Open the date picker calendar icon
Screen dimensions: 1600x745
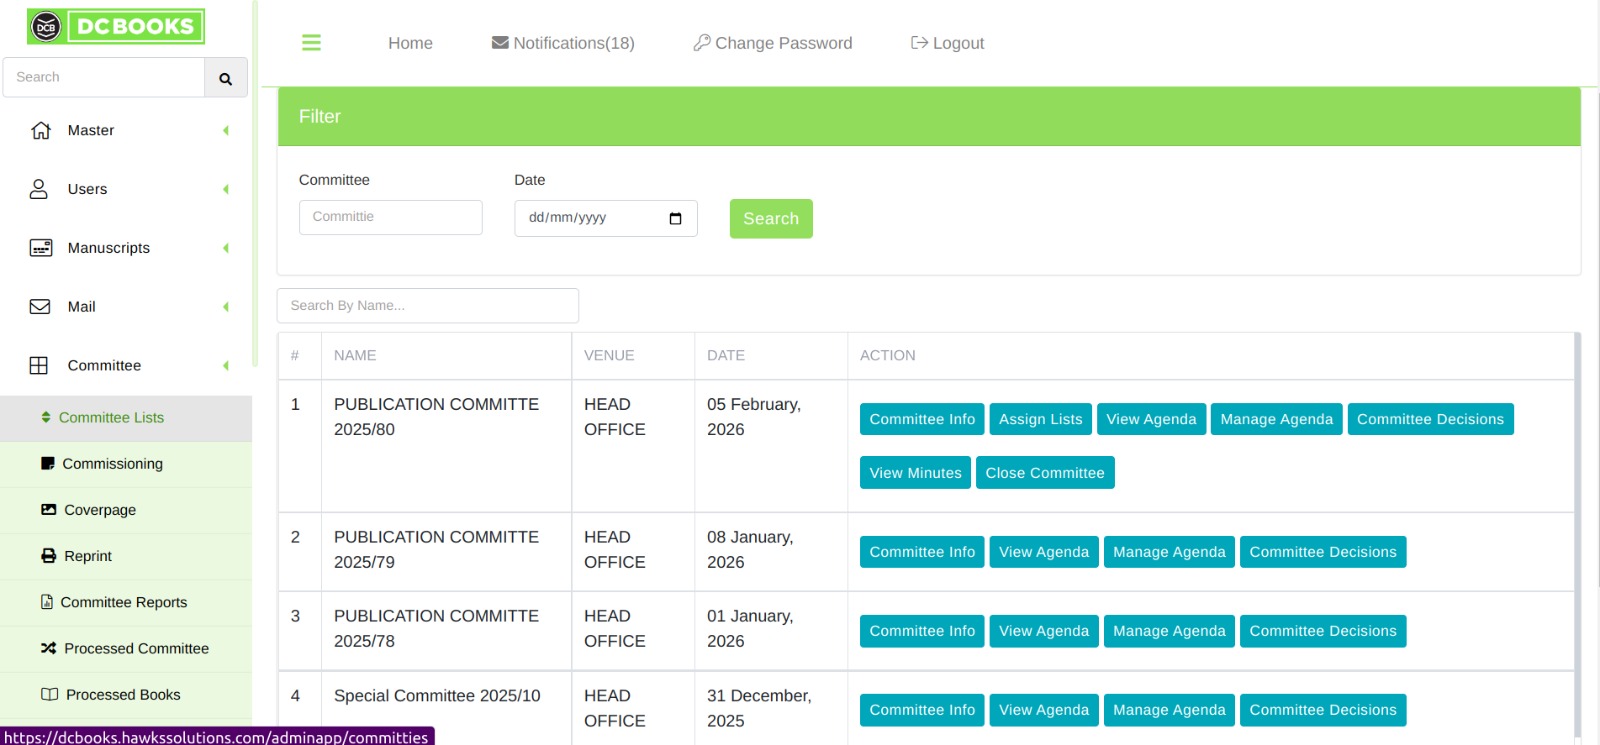[x=675, y=219]
